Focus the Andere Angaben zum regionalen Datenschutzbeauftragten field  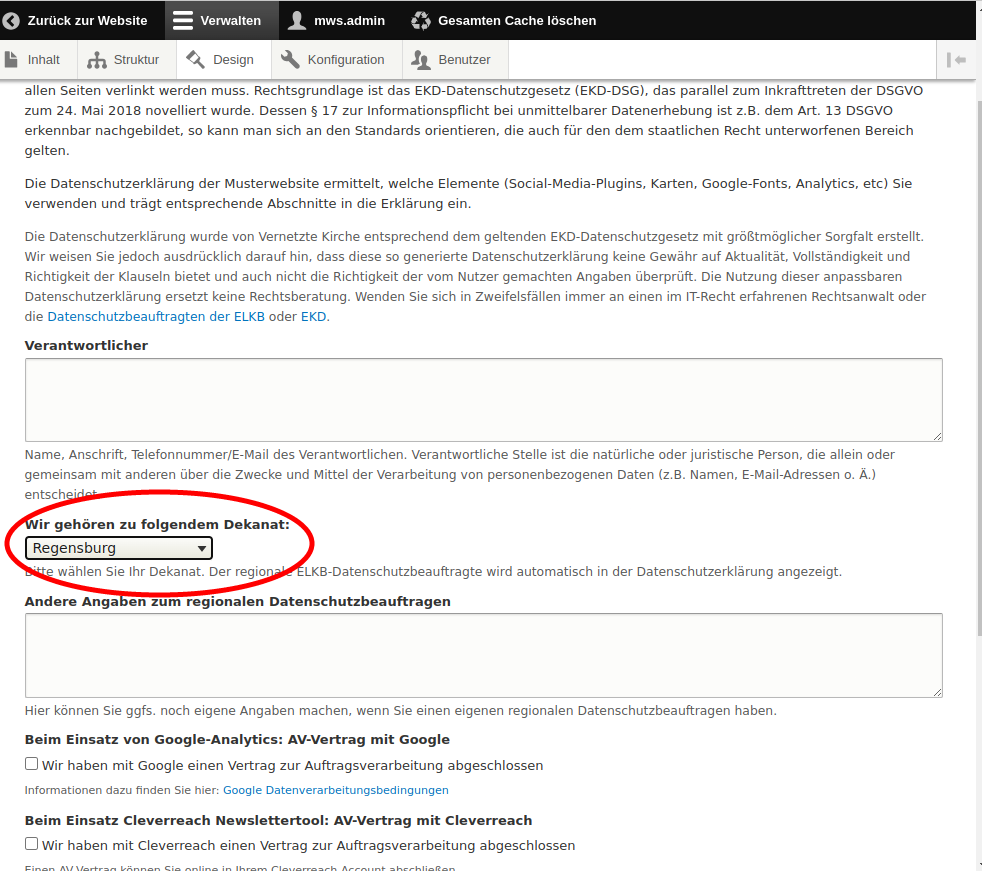pyautogui.click(x=483, y=655)
